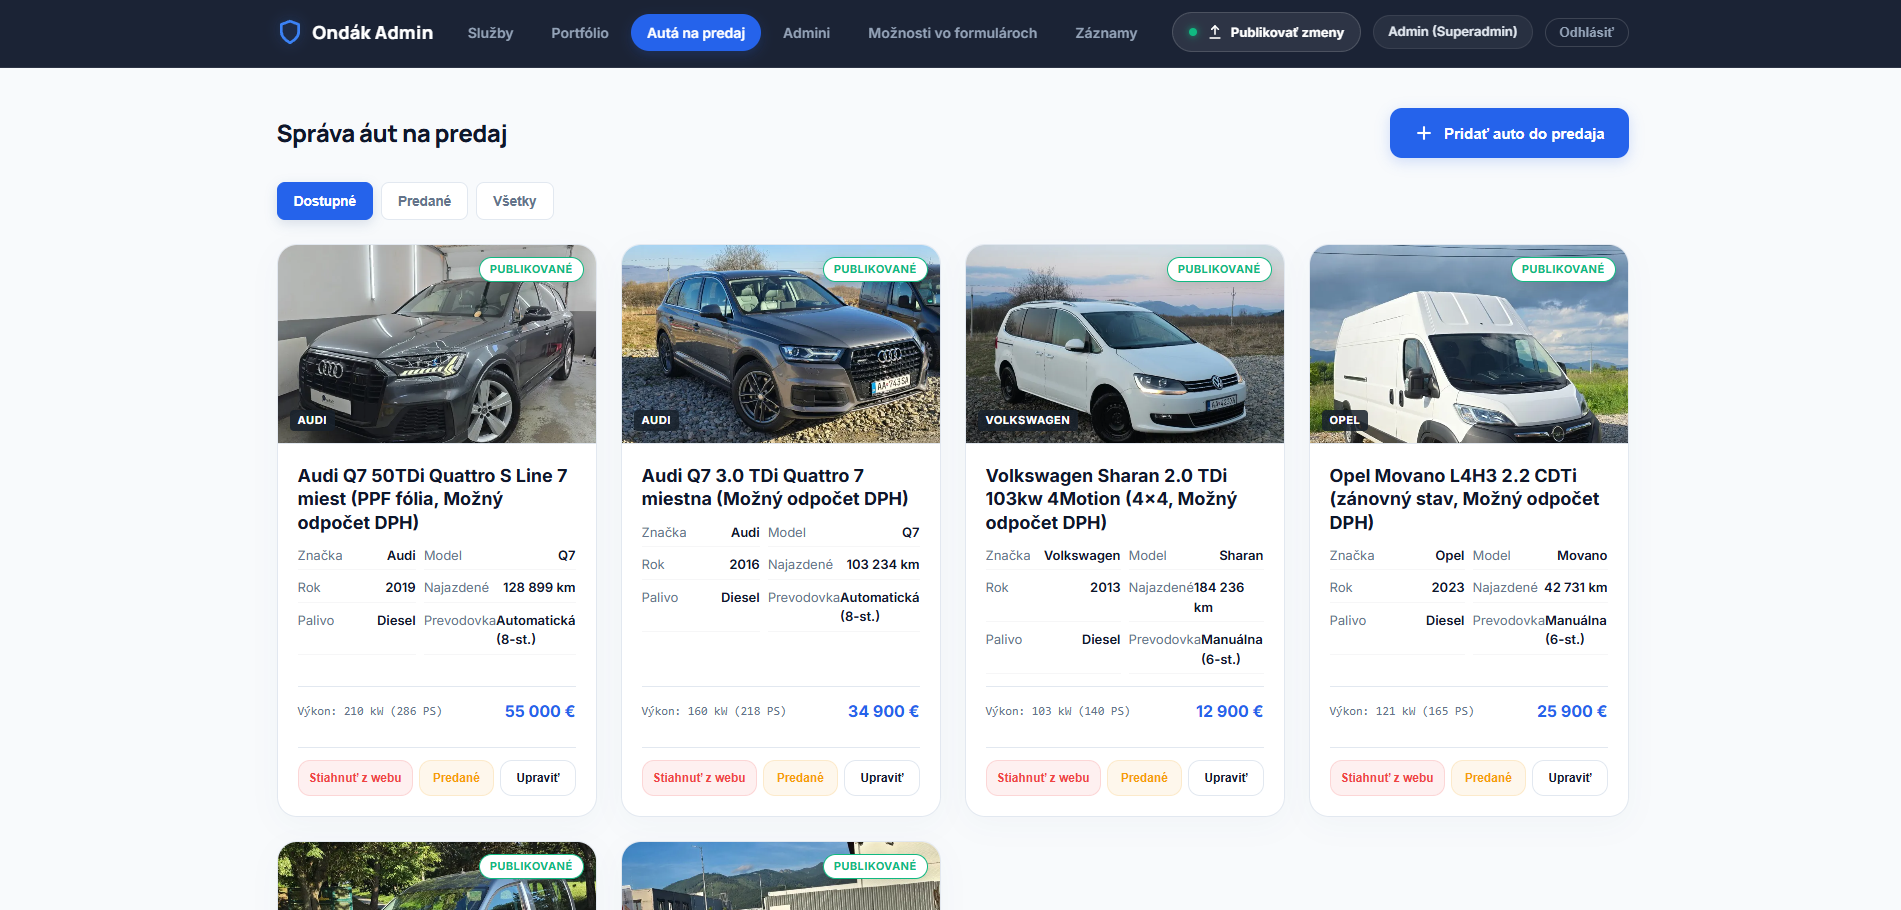1901x910 pixels.
Task: Log out using Odhlásiť button
Action: click(x=1586, y=32)
